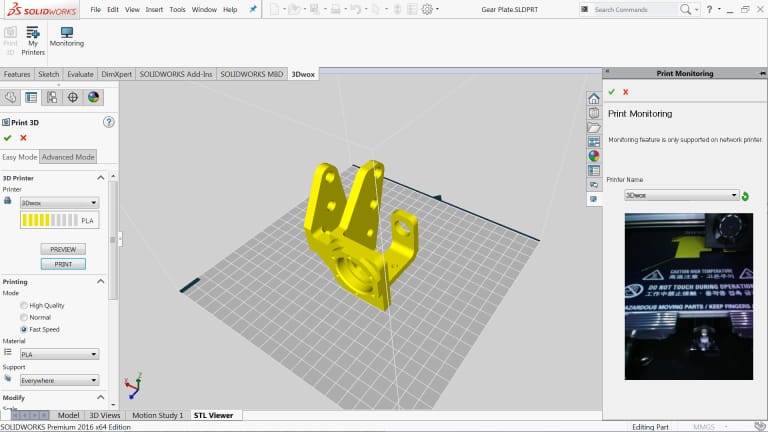This screenshot has width=768, height=432.
Task: Click the refresh icon beside Printer Name
Action: pos(746,196)
